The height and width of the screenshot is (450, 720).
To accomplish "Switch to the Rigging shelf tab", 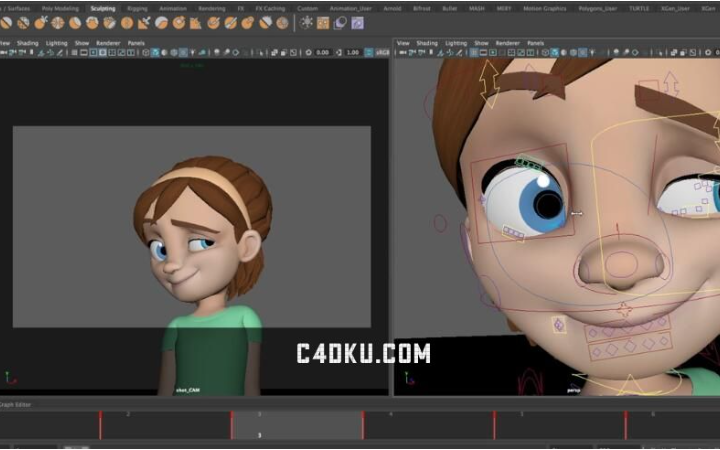I will (x=137, y=8).
